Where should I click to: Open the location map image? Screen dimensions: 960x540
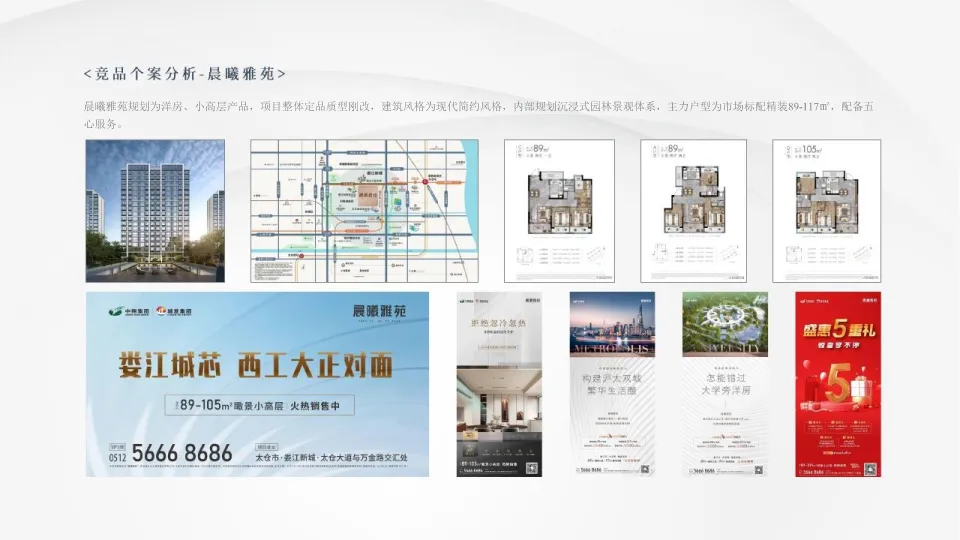(364, 211)
